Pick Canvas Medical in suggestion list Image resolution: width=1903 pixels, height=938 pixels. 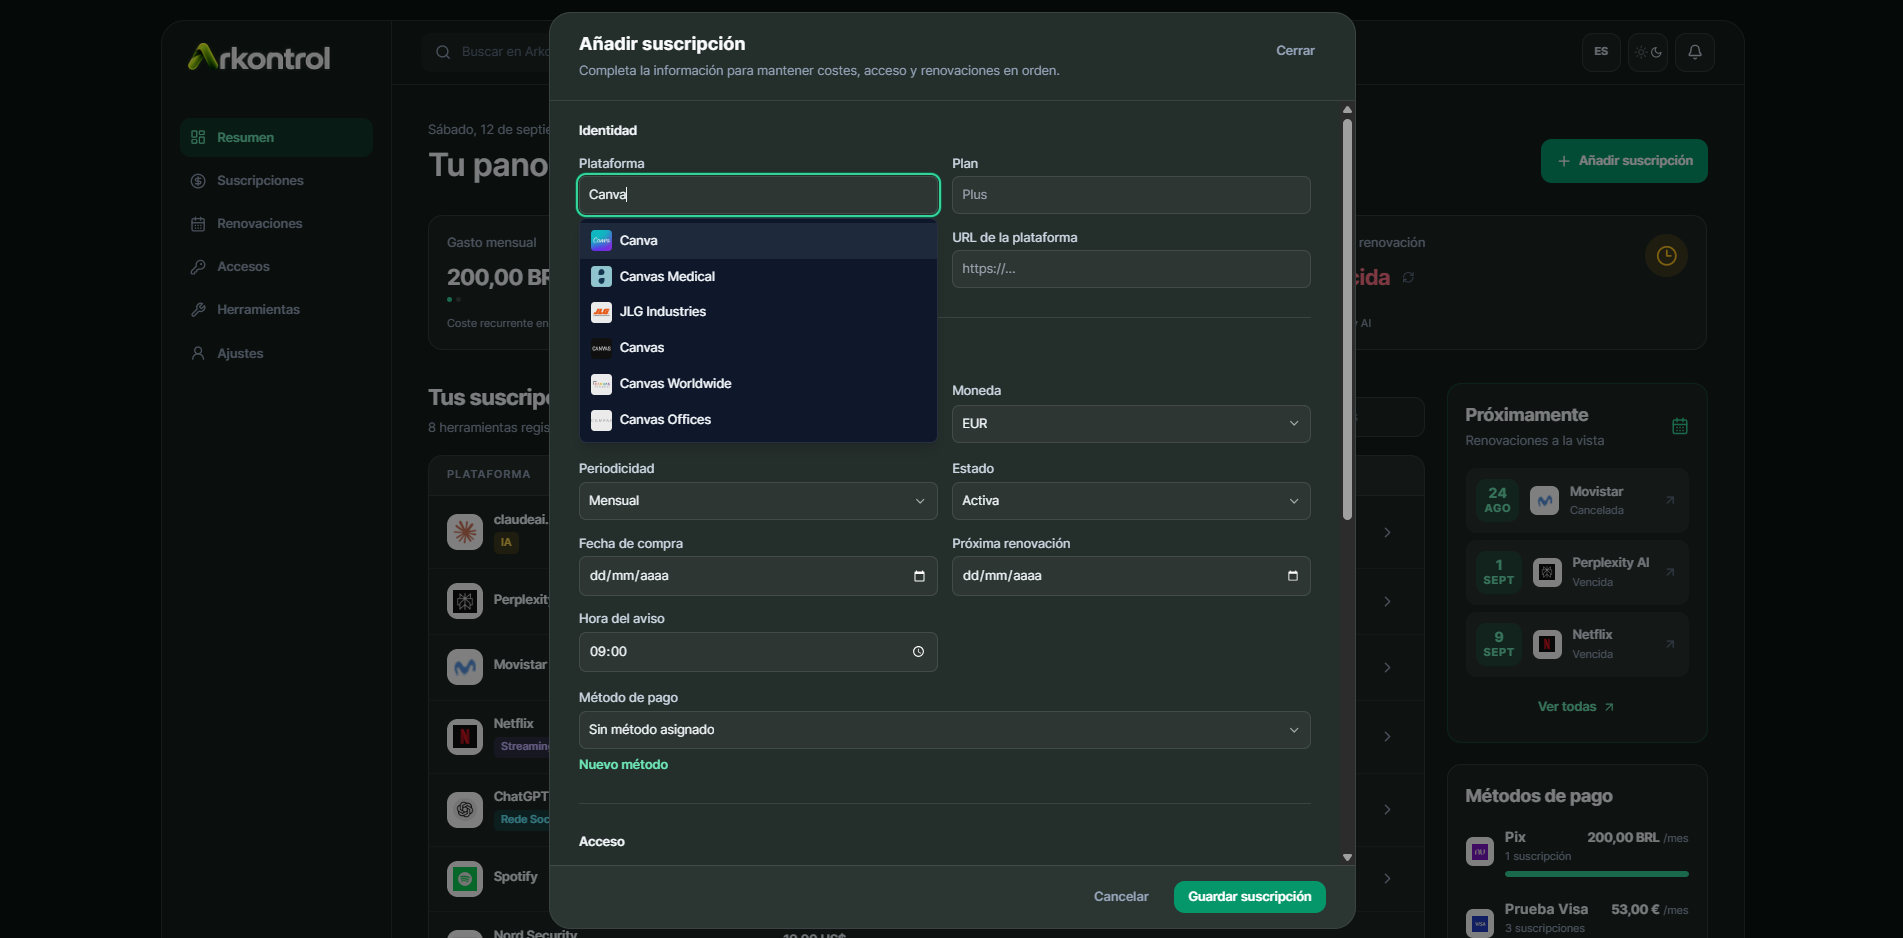coord(758,277)
